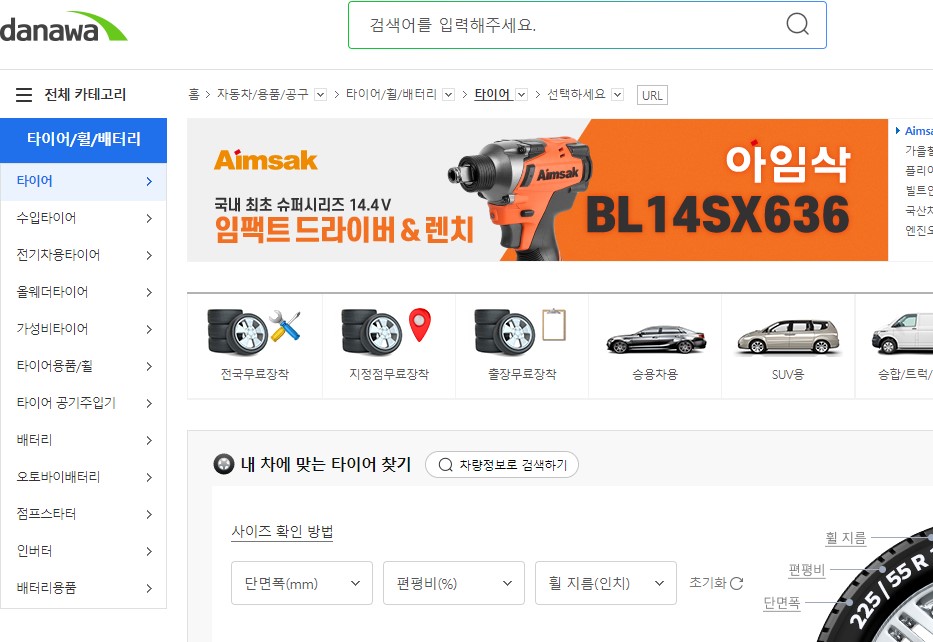This screenshot has width=933, height=642.
Task: Click the 타이어/휠/배터리 breadcrumb link
Action: point(391,94)
